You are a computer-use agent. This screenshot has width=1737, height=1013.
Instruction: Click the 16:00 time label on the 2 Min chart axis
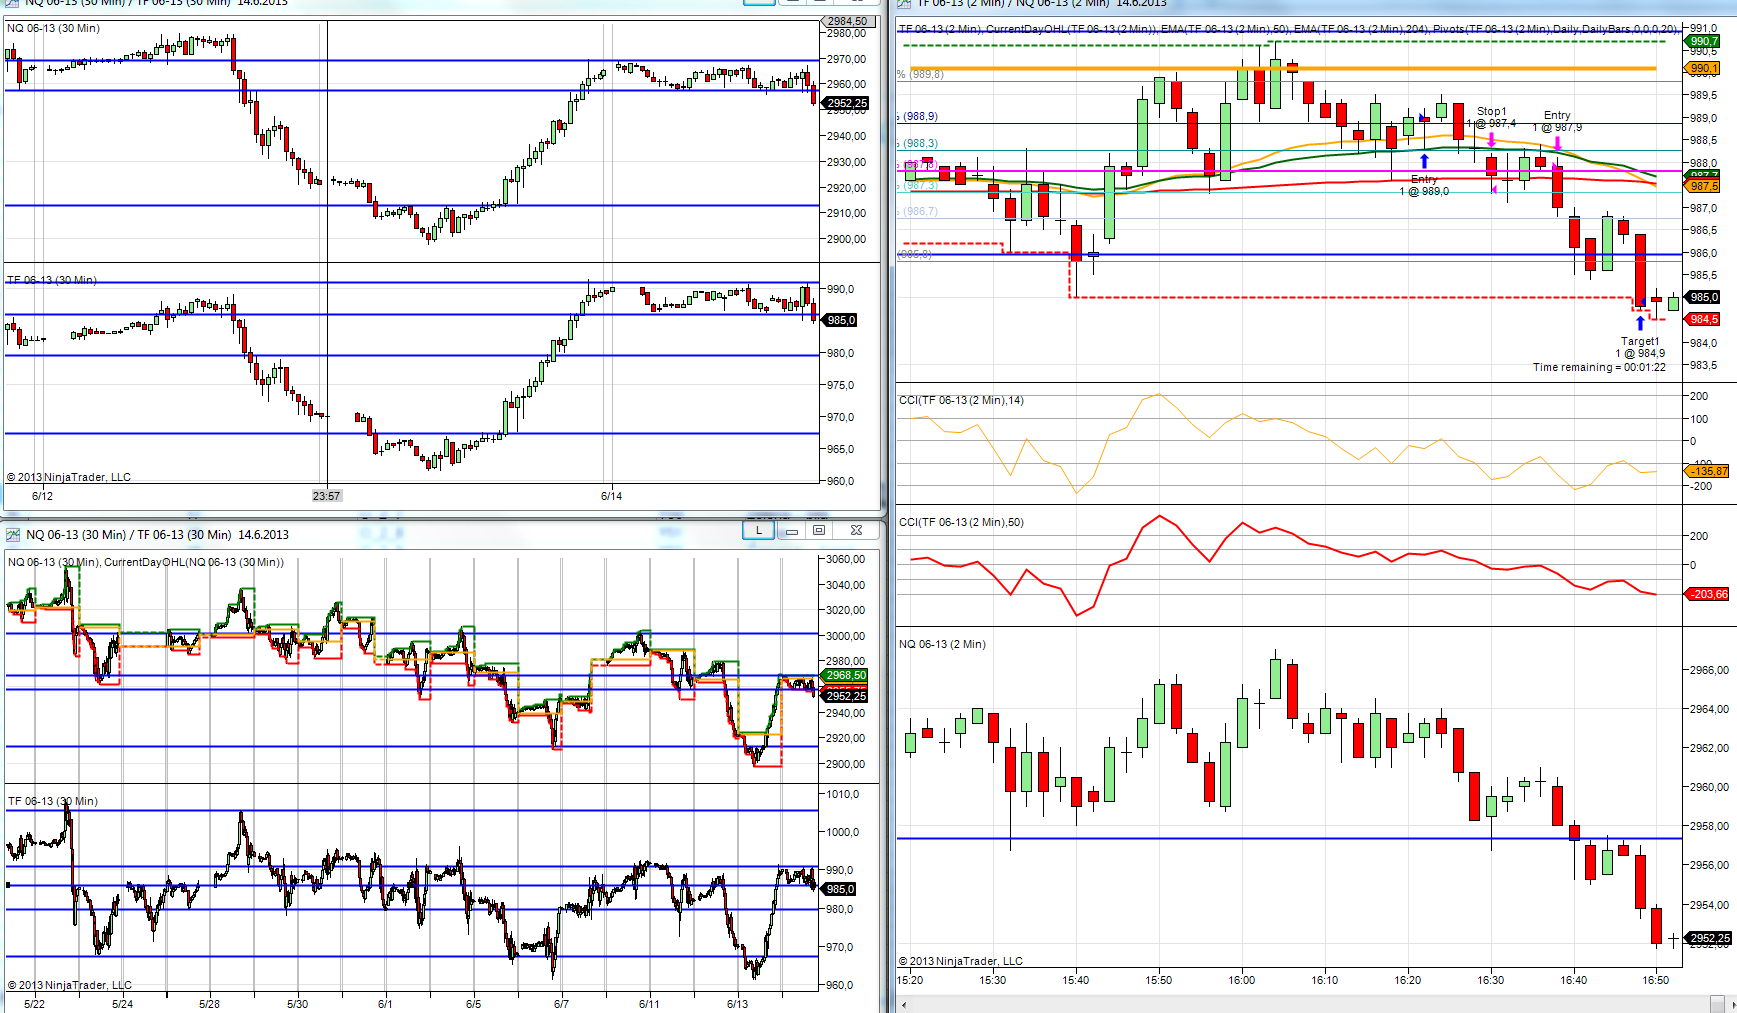[1242, 980]
